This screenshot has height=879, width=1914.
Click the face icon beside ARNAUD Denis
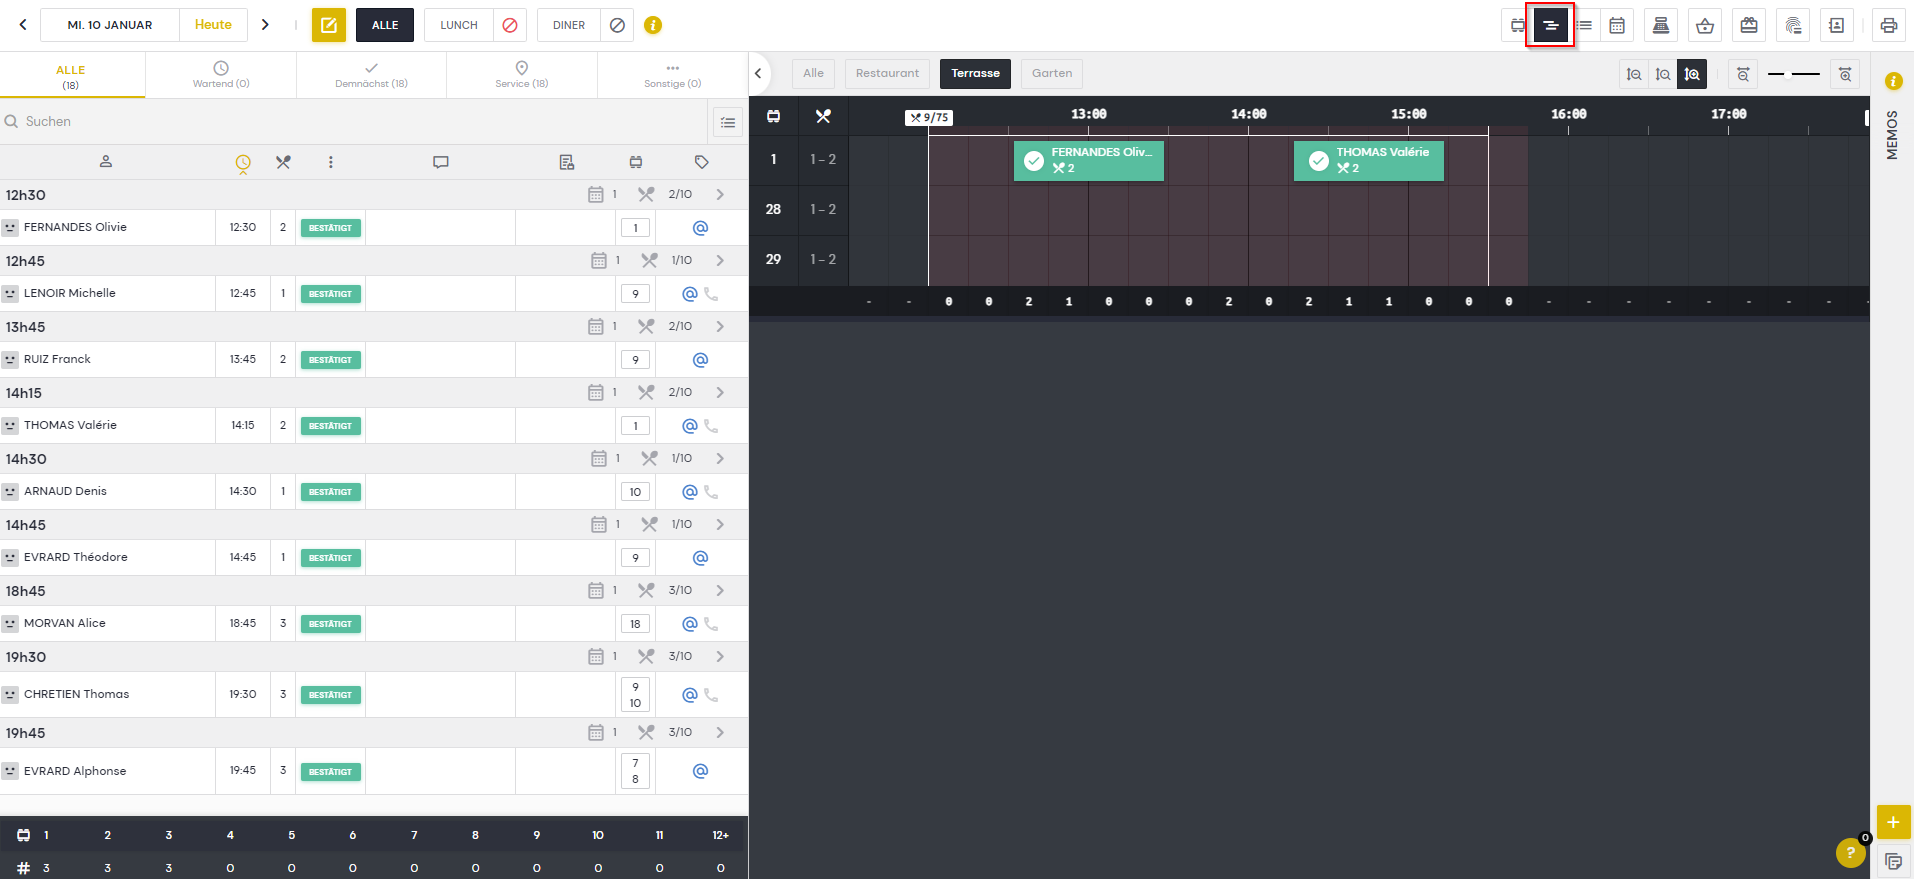(x=10, y=492)
